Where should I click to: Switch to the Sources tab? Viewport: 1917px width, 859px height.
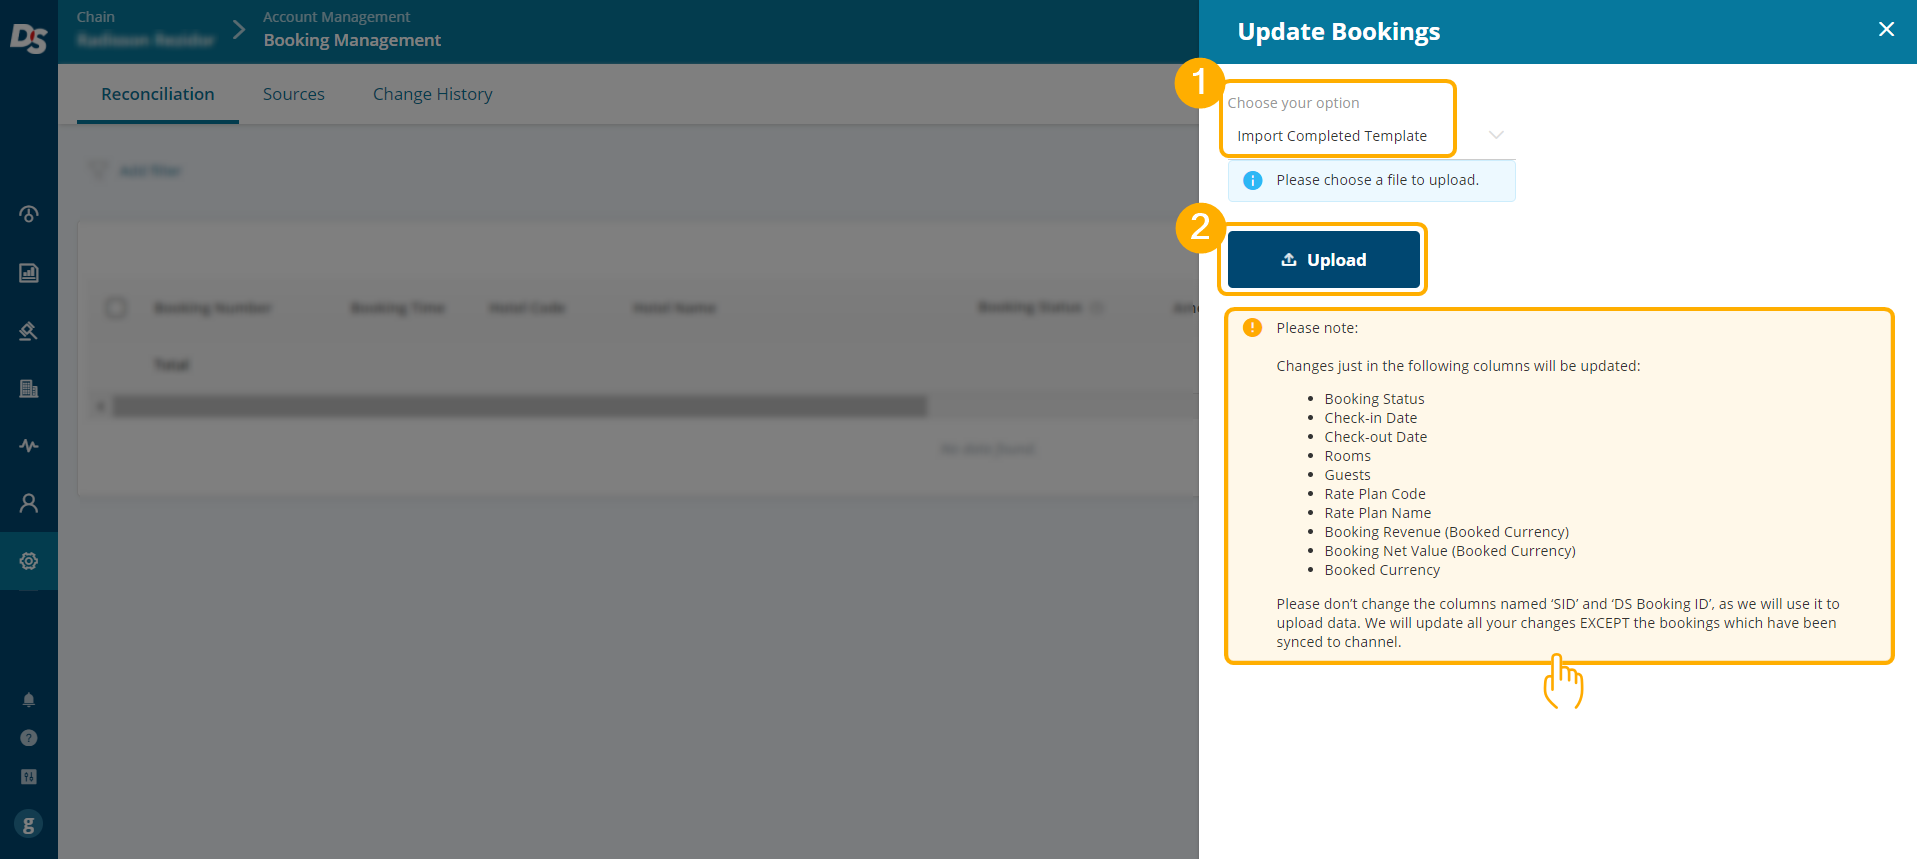coord(294,94)
